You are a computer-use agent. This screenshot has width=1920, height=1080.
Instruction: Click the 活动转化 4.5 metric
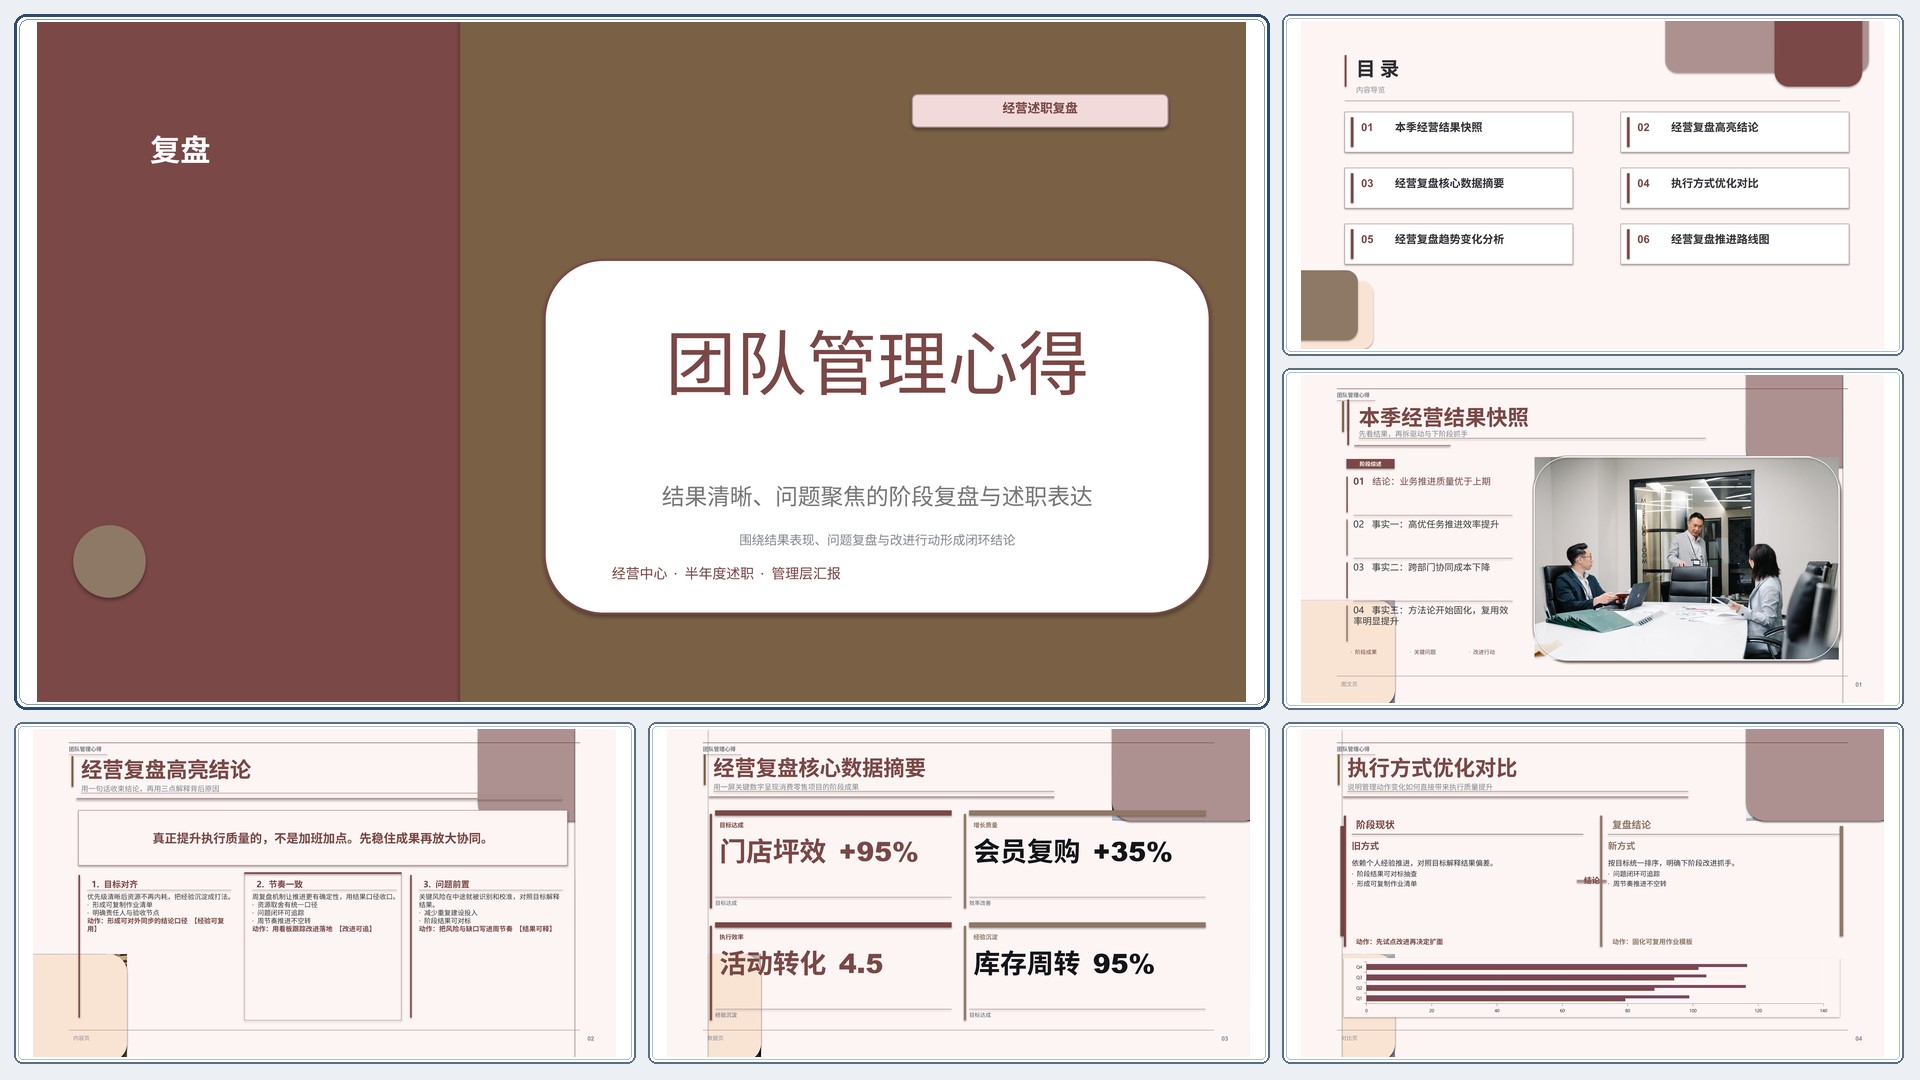(801, 964)
